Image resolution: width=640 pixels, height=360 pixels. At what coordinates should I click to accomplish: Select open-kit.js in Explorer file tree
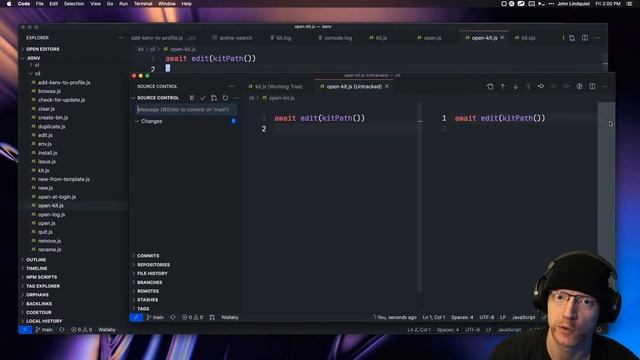(51, 205)
